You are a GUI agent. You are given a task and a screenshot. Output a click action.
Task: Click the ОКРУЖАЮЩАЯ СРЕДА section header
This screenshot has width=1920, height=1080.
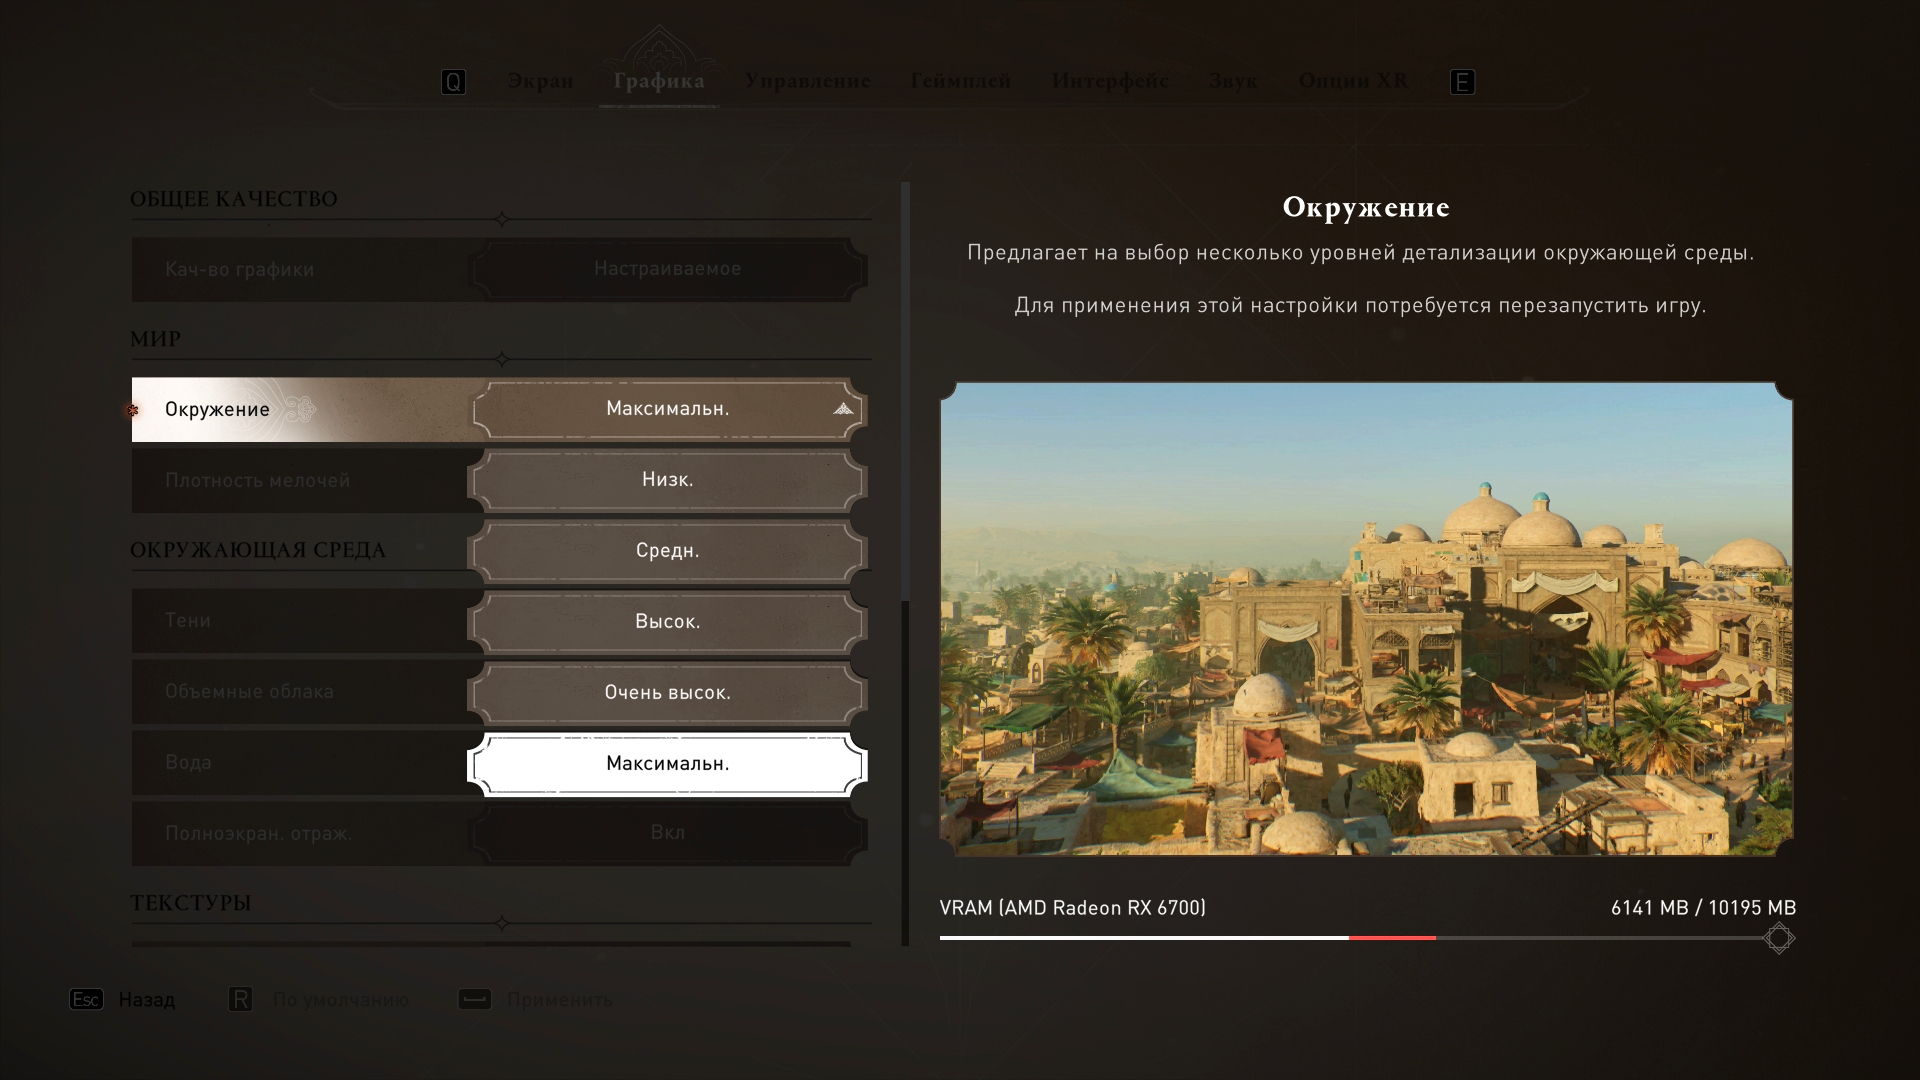click(x=258, y=550)
